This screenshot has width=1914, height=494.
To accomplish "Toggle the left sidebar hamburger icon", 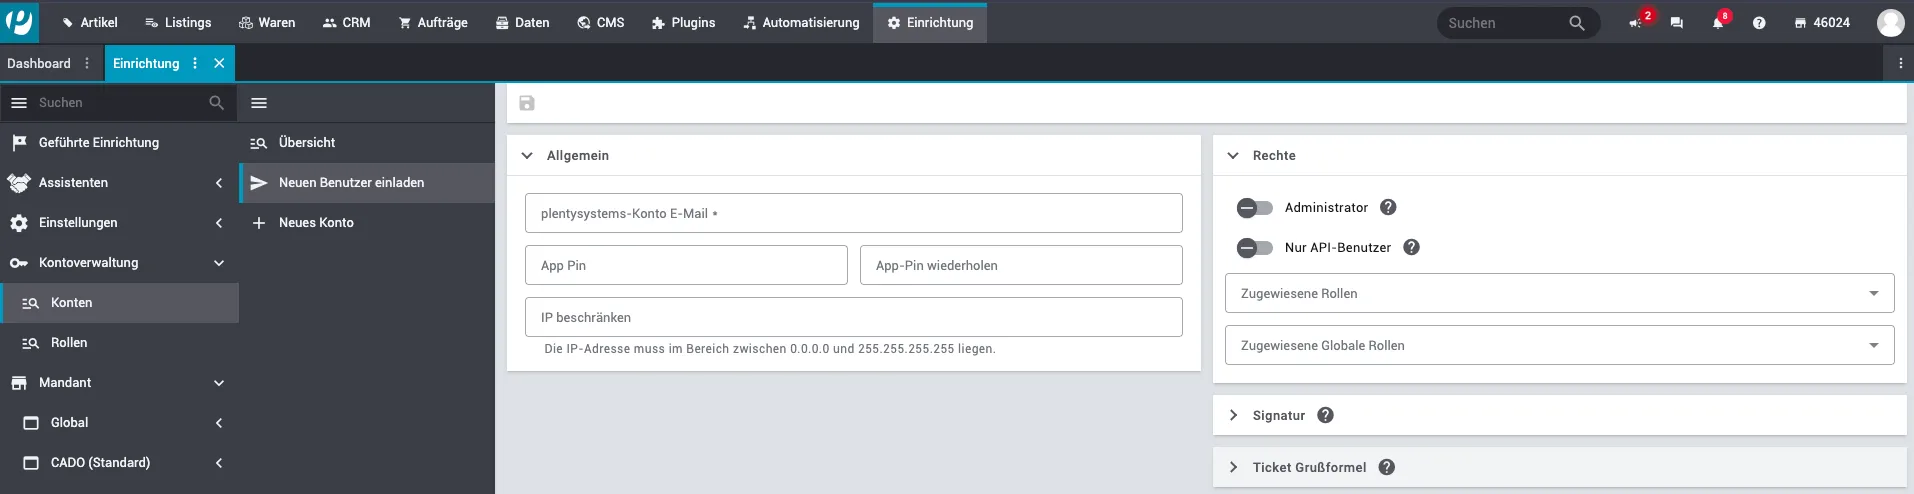I will coord(19,102).
